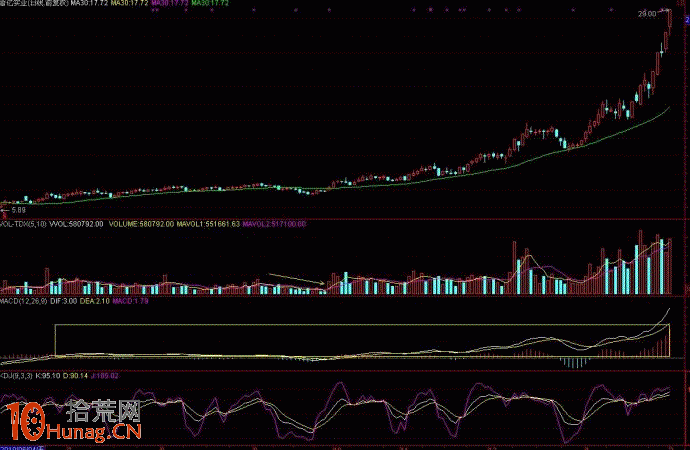Select the KDJ(9,3,3) indicator label
690x450 pixels.
(x=16, y=375)
